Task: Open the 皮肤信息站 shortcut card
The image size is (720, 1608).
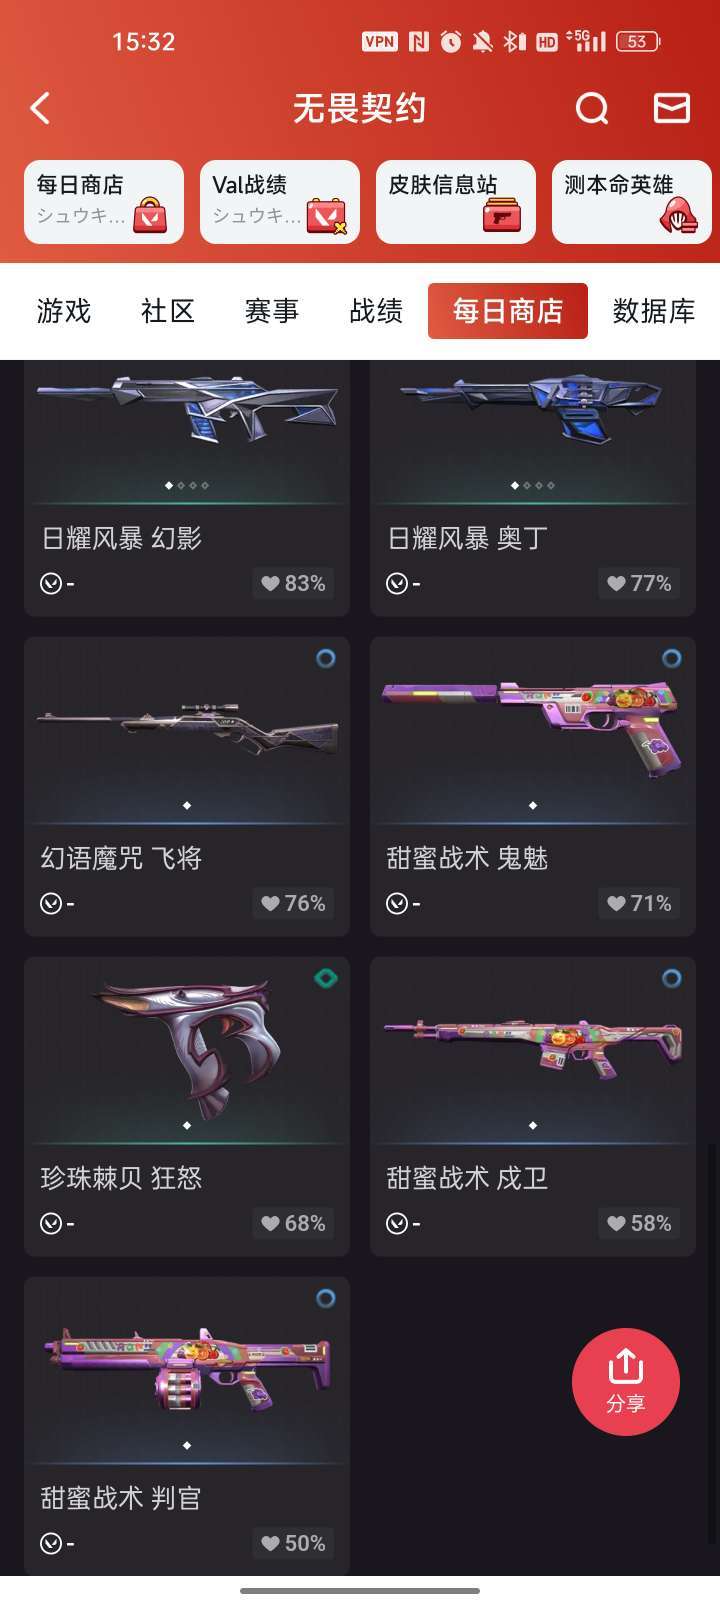Action: (456, 202)
